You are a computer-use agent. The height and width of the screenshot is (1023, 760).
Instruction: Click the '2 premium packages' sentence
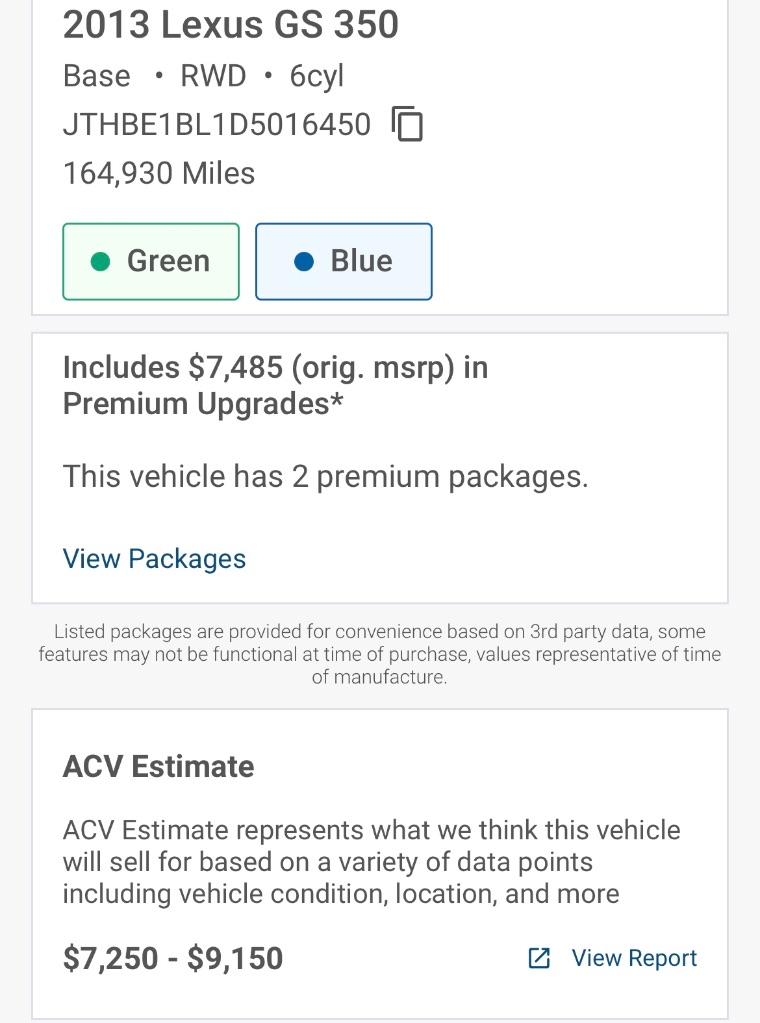click(325, 476)
